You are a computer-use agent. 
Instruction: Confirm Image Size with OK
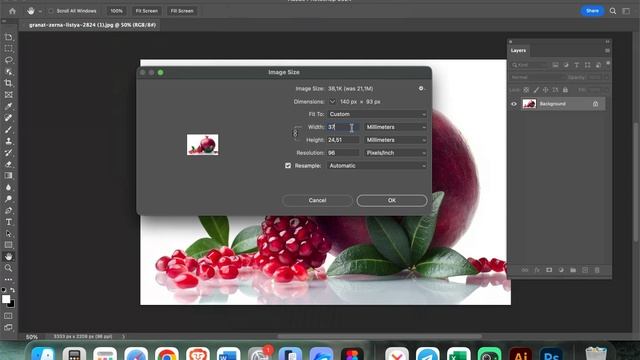pos(392,200)
